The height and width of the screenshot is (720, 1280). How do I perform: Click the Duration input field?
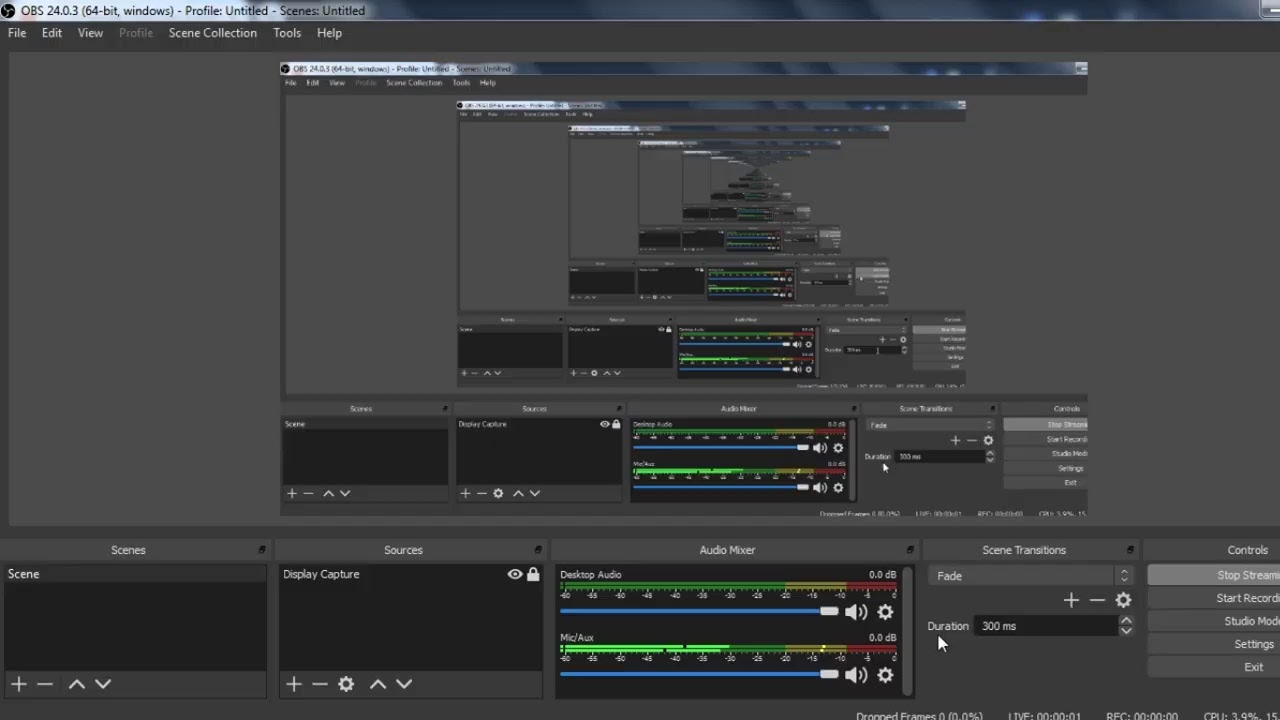click(x=1047, y=626)
